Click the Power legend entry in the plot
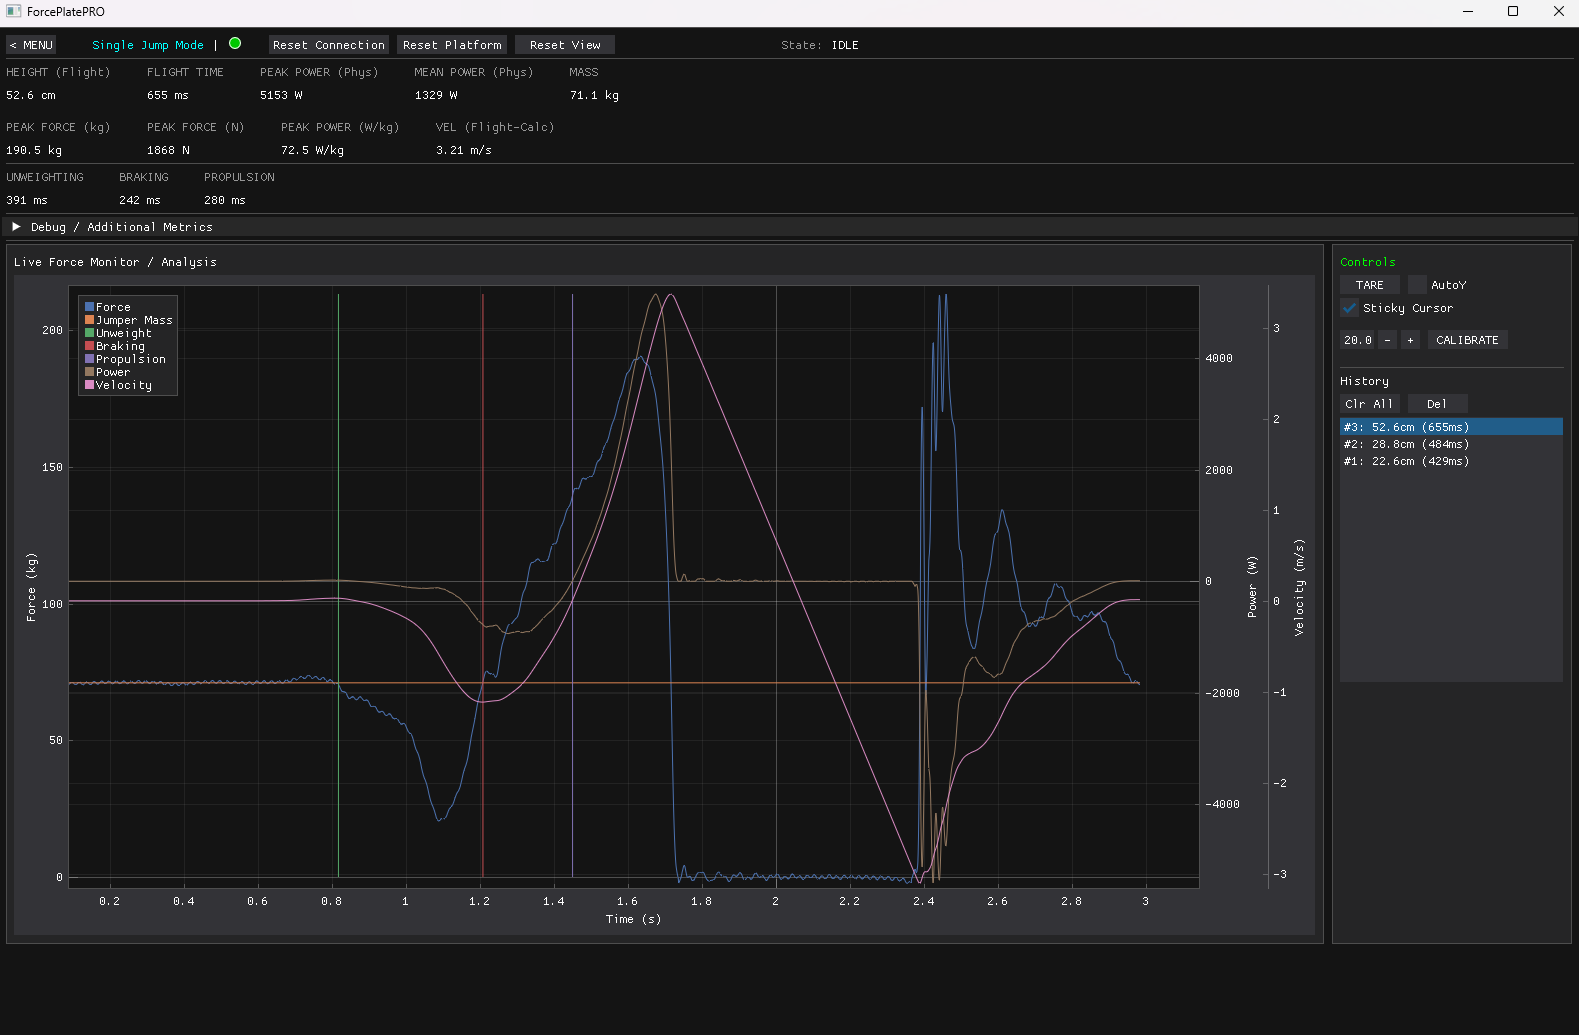This screenshot has height=1035, width=1579. tap(112, 372)
